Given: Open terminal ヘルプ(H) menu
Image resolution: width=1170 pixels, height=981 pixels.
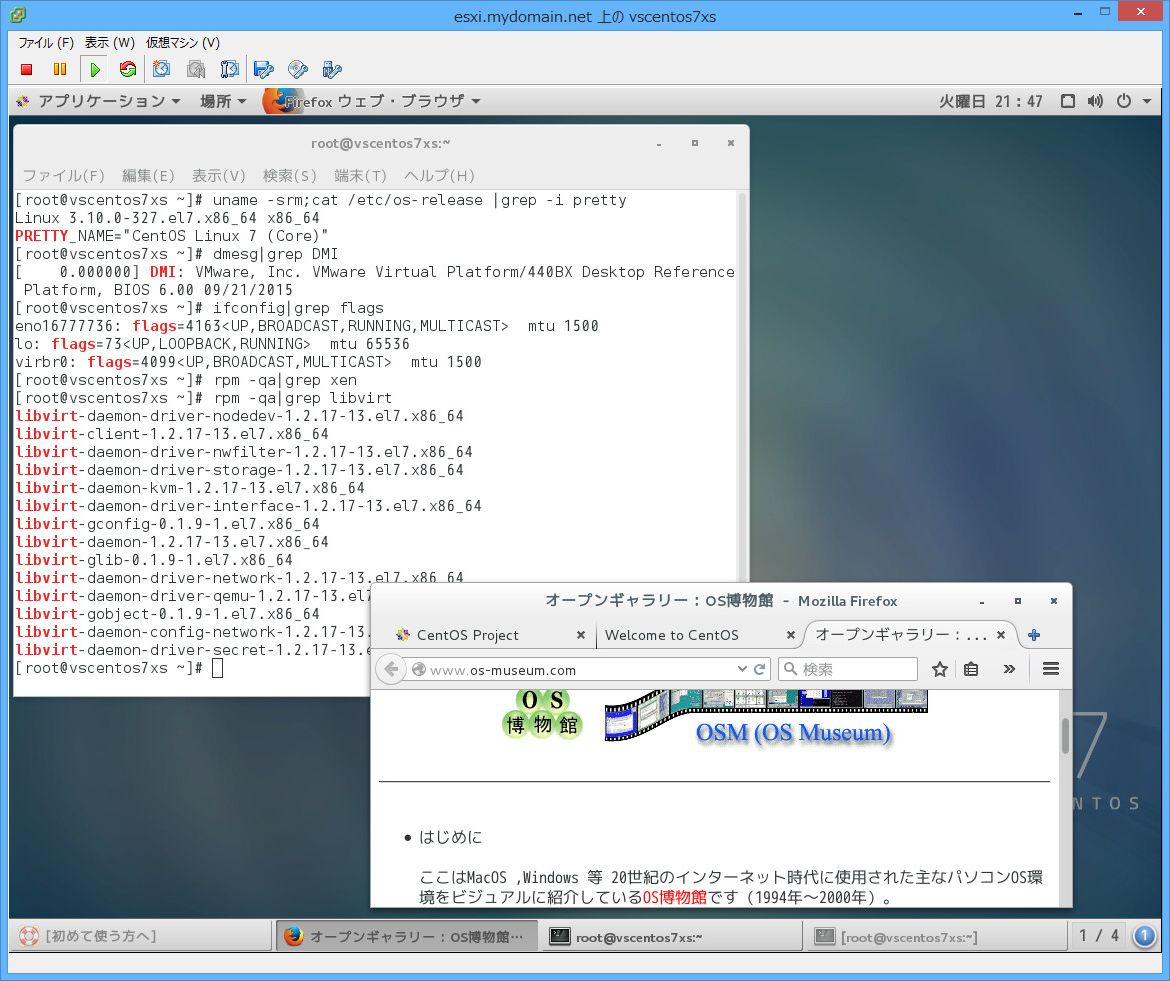Looking at the screenshot, I should pyautogui.click(x=439, y=175).
